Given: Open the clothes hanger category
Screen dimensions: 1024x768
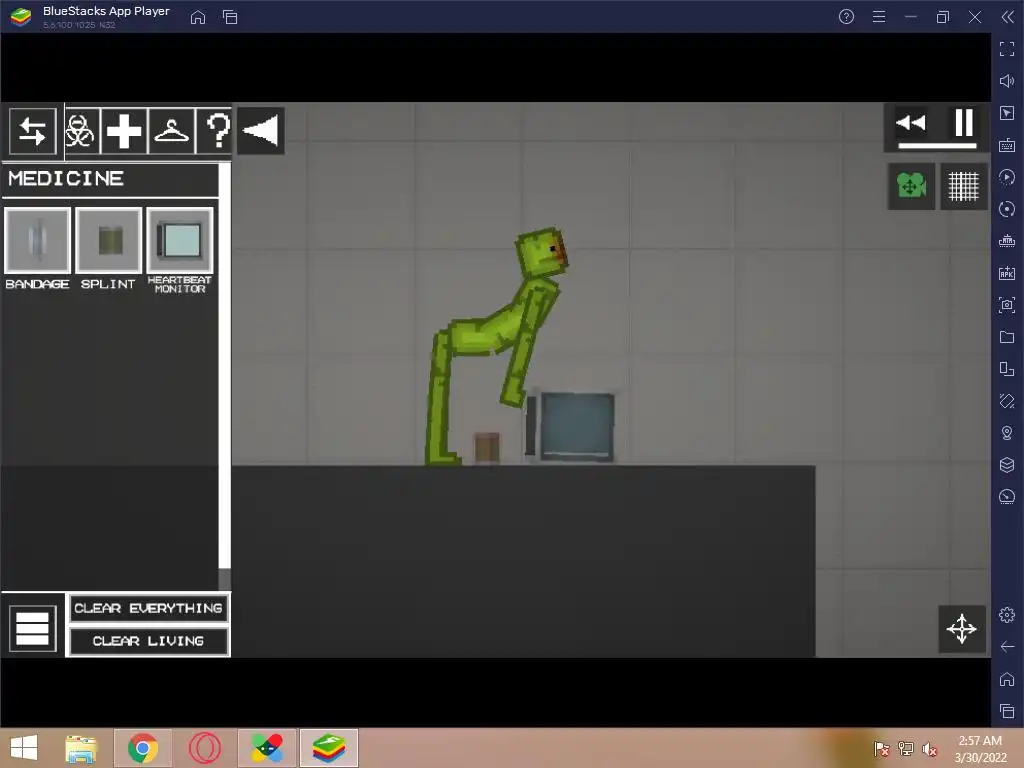Looking at the screenshot, I should pyautogui.click(x=171, y=131).
